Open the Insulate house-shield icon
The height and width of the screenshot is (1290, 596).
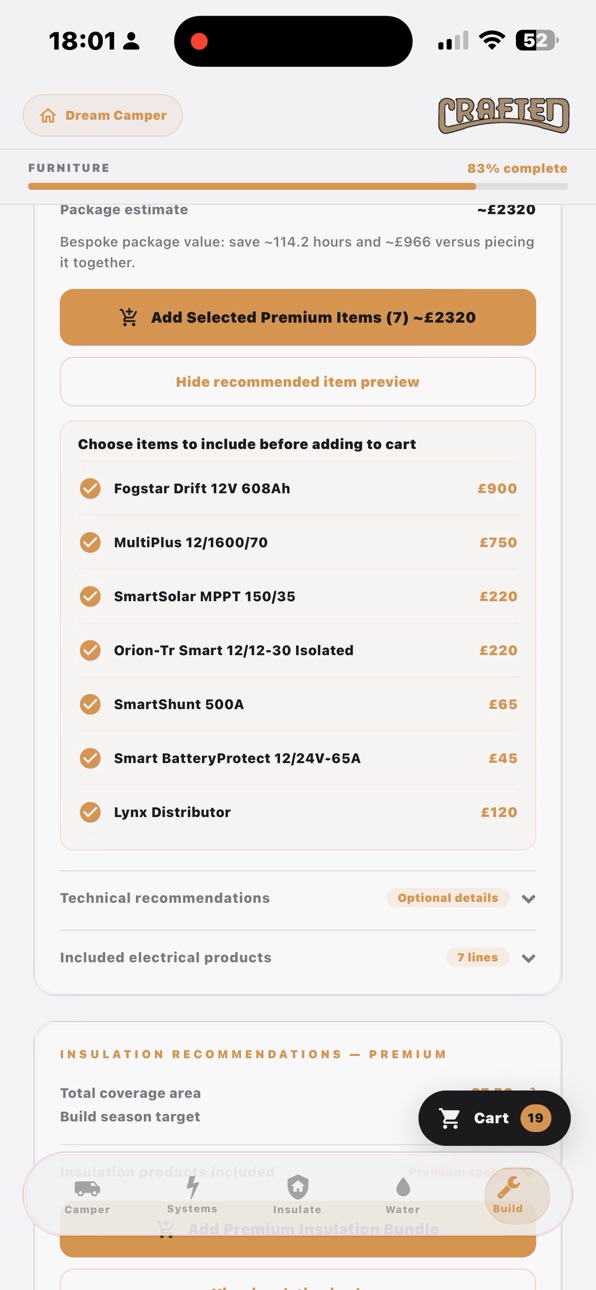click(297, 1187)
